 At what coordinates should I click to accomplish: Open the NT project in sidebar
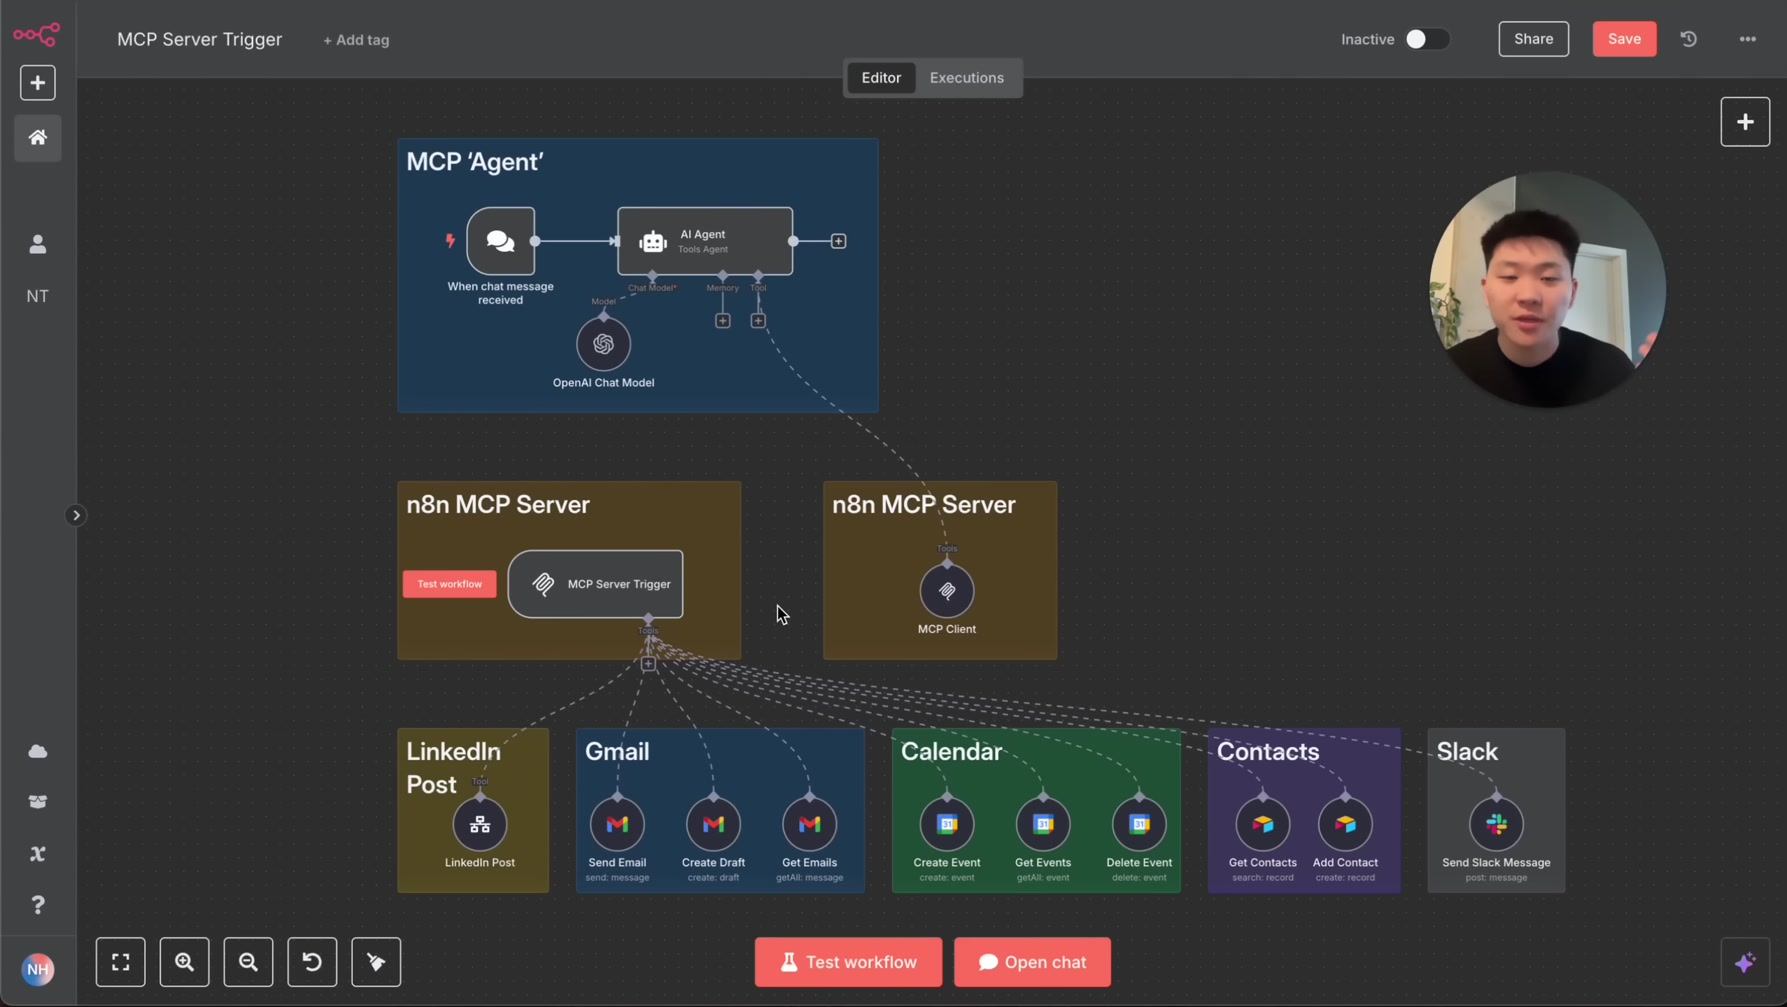[x=38, y=296]
